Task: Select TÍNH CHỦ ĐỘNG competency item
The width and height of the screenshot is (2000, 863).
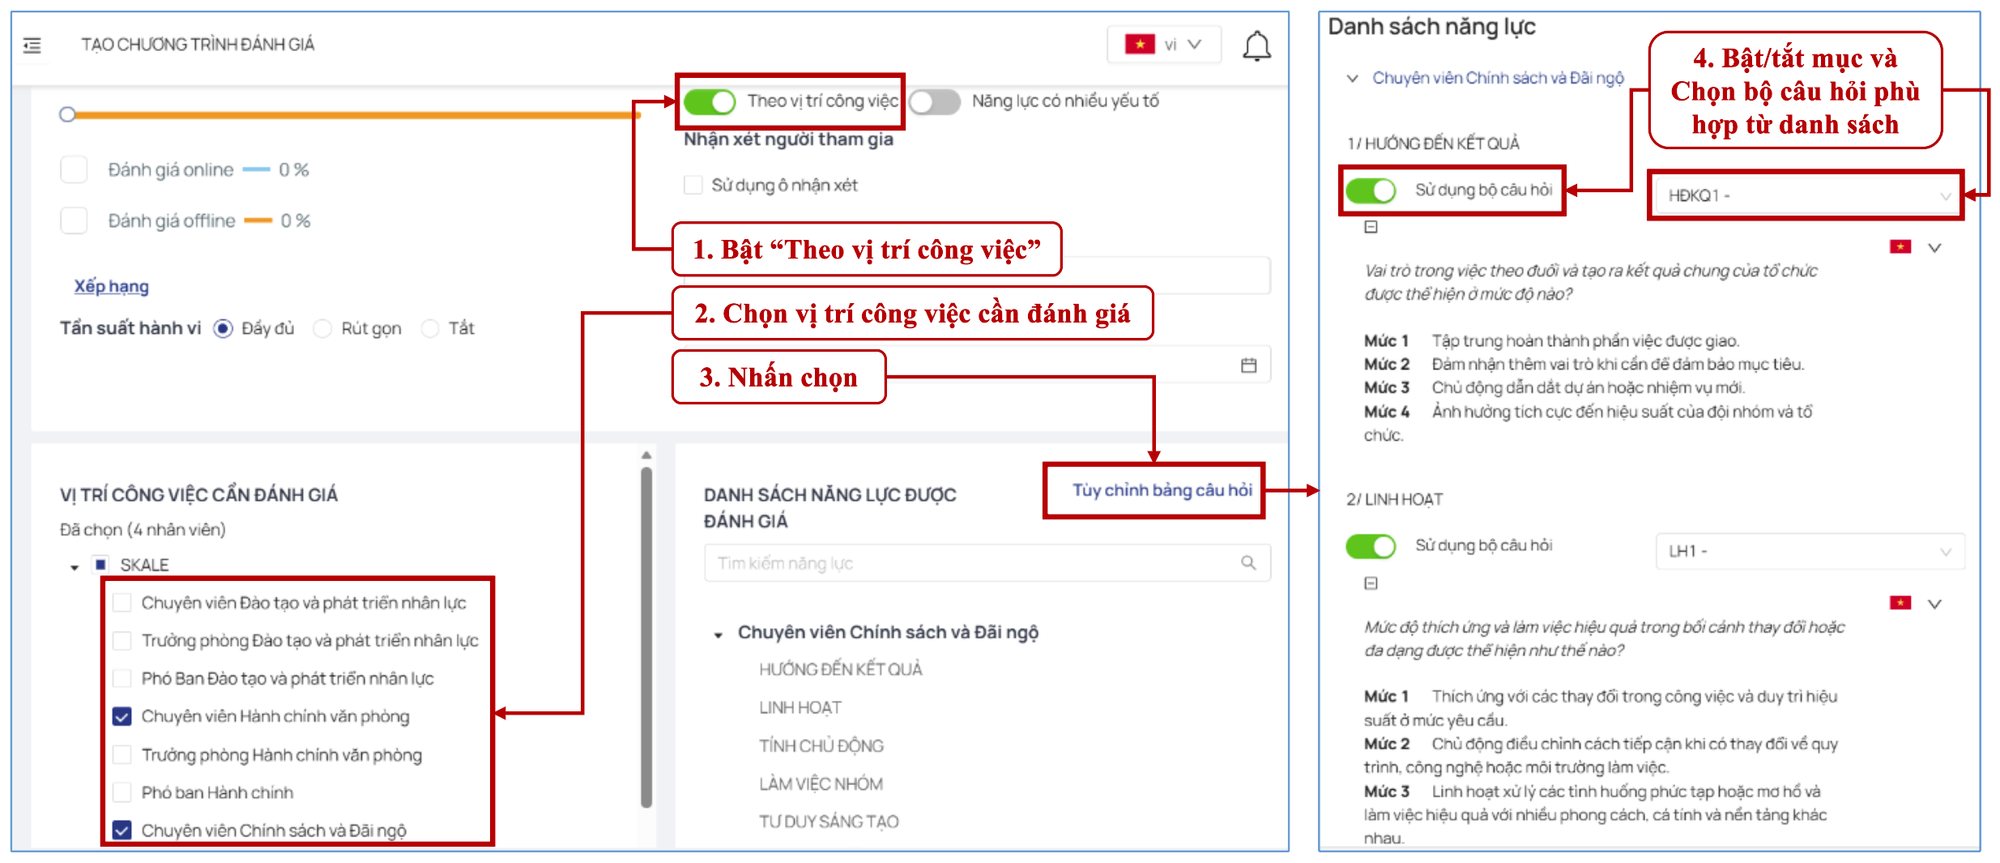Action: pyautogui.click(x=821, y=746)
